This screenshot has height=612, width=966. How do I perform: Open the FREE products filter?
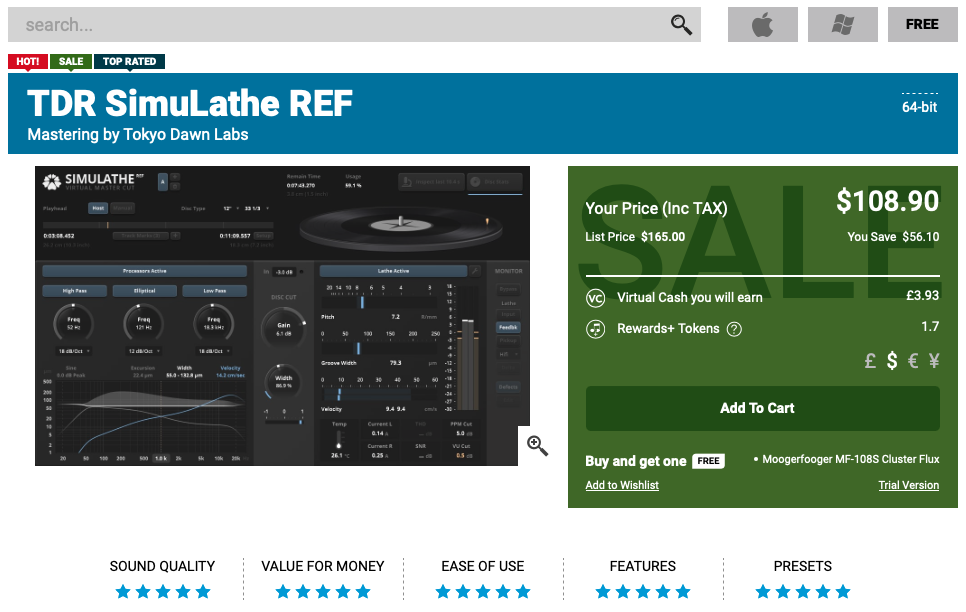tap(922, 25)
